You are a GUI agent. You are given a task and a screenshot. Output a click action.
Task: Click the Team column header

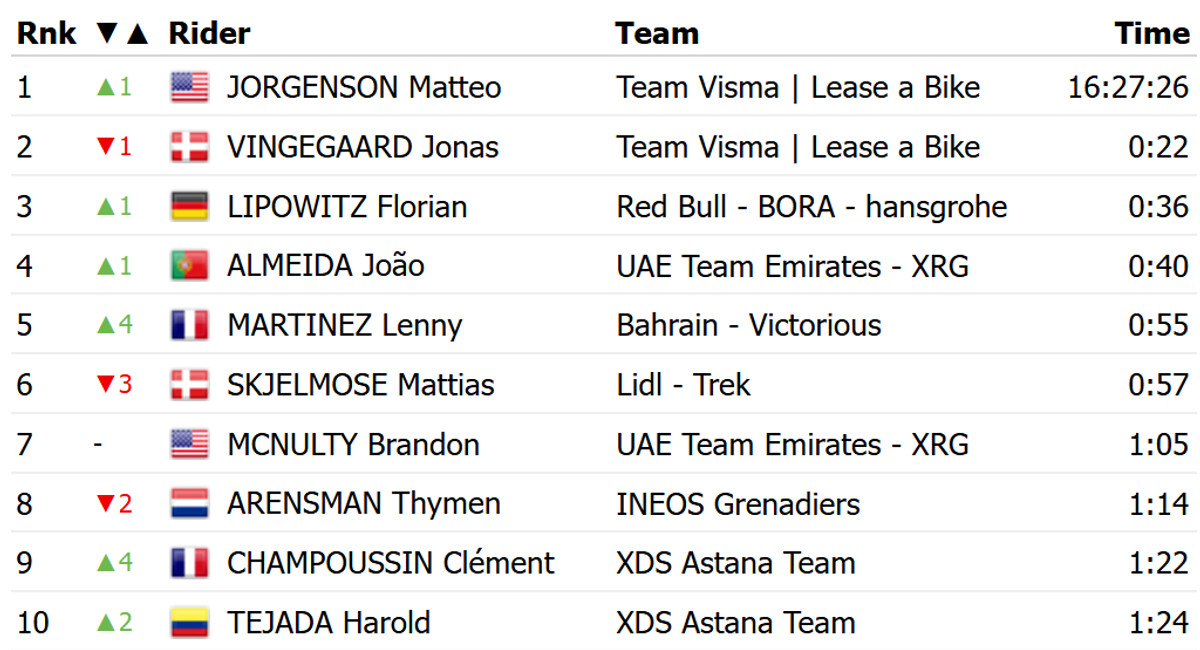(x=656, y=34)
